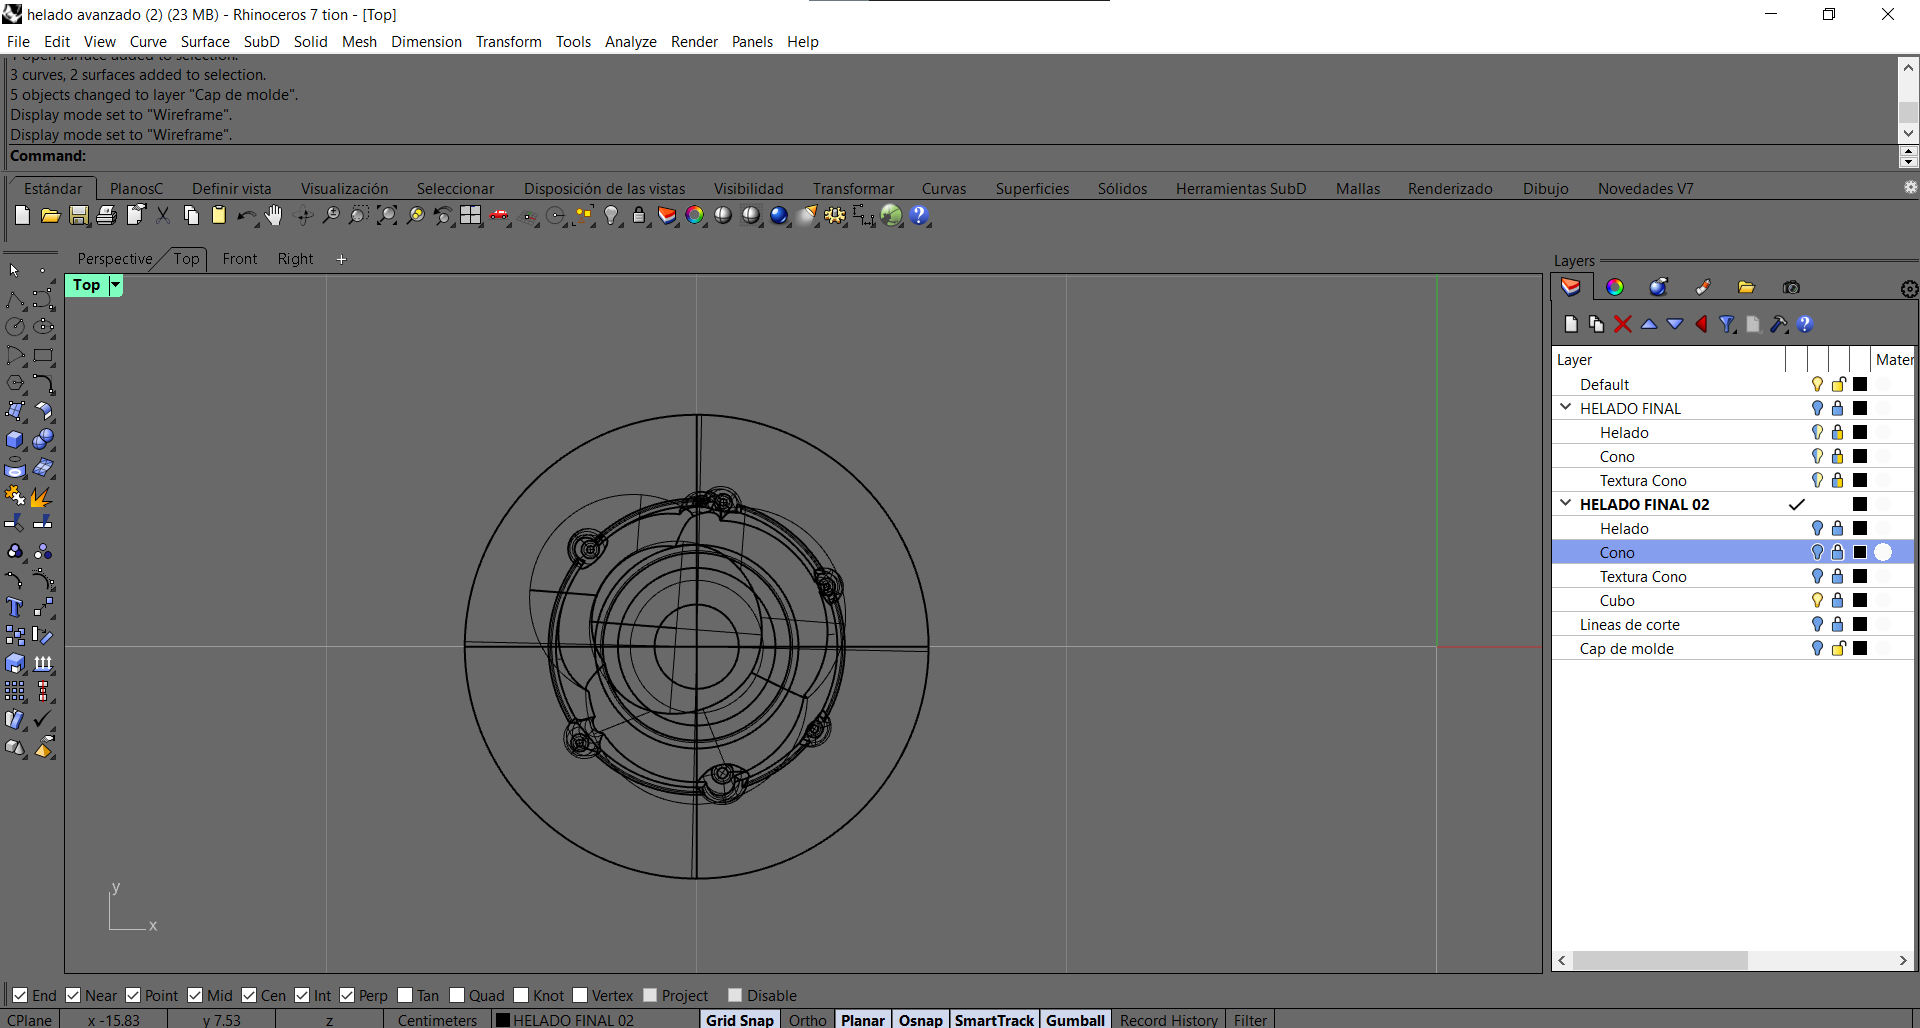
Task: Click the padlock Lock objects icon
Action: coord(639,216)
